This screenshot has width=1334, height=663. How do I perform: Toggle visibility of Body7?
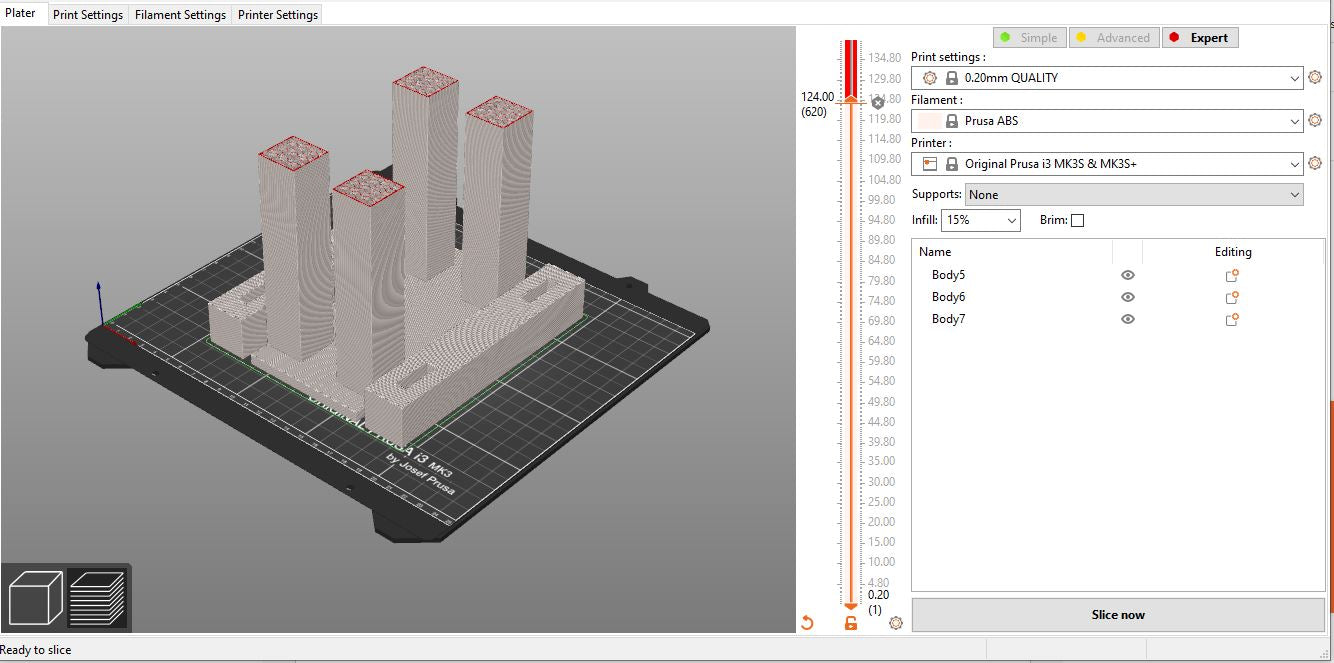[1128, 319]
